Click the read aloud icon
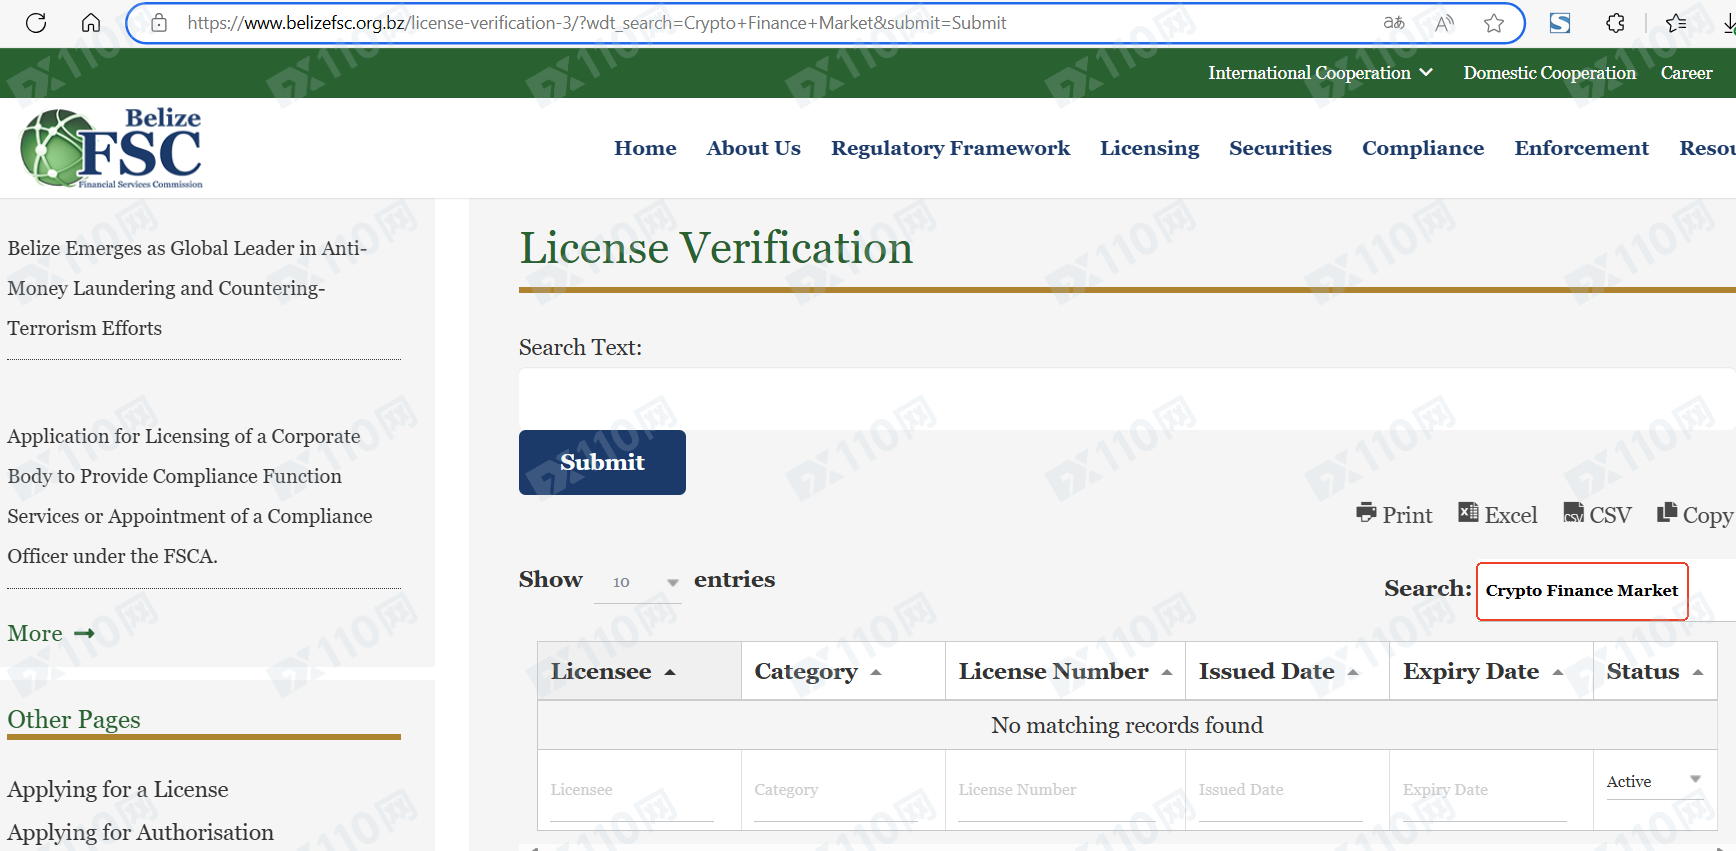 (1444, 23)
